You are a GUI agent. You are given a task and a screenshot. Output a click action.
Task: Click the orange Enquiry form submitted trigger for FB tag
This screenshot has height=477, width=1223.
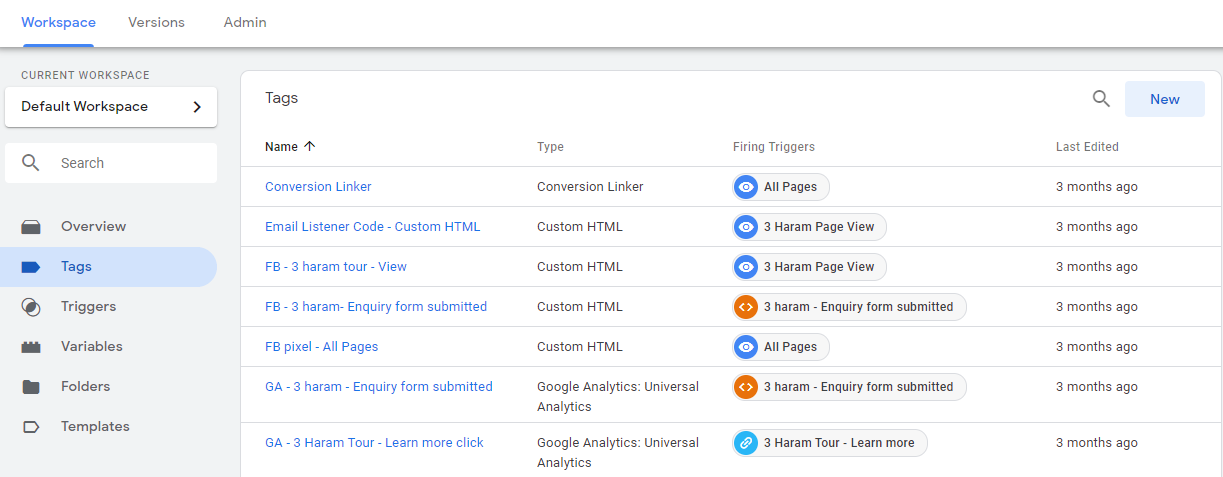(x=849, y=307)
